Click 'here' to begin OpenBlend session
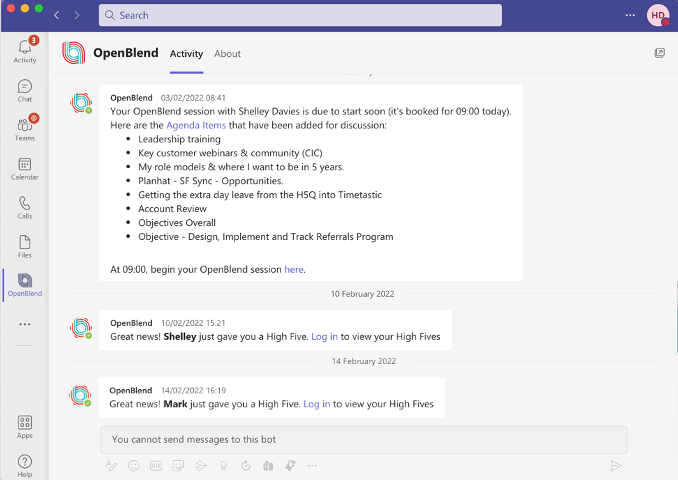The image size is (678, 480). [x=294, y=269]
